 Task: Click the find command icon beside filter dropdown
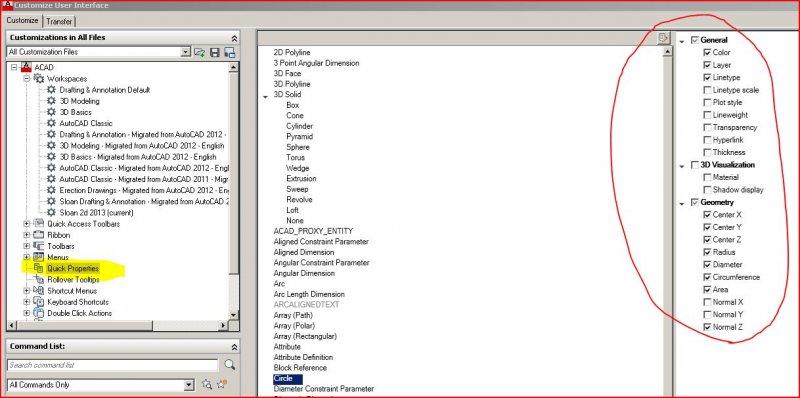click(207, 384)
